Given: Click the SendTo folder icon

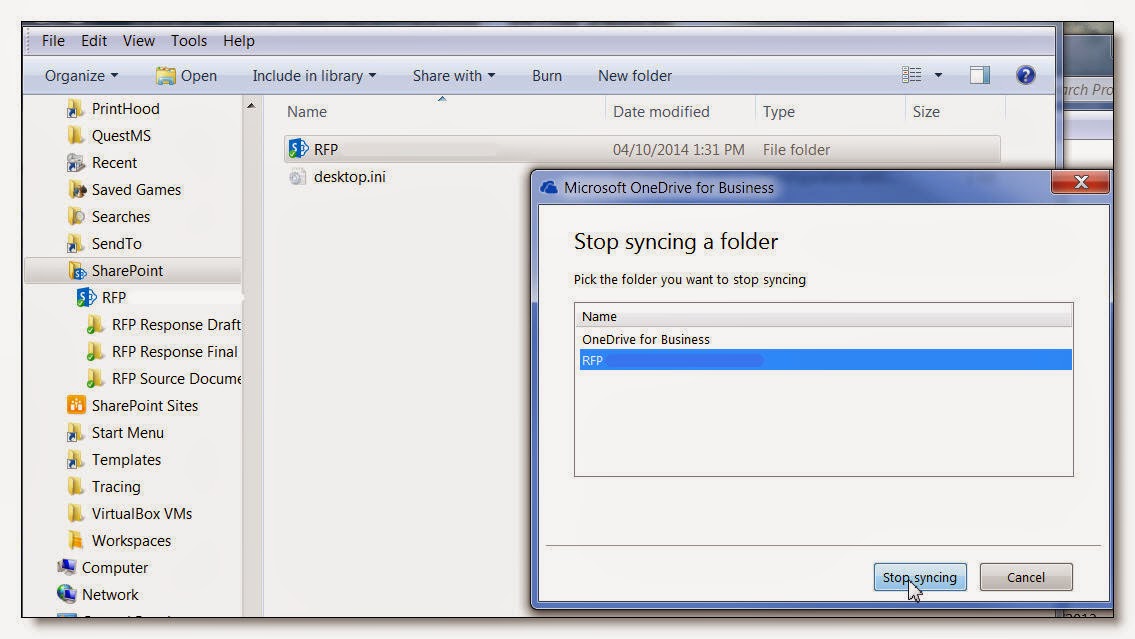Looking at the screenshot, I should tap(75, 244).
